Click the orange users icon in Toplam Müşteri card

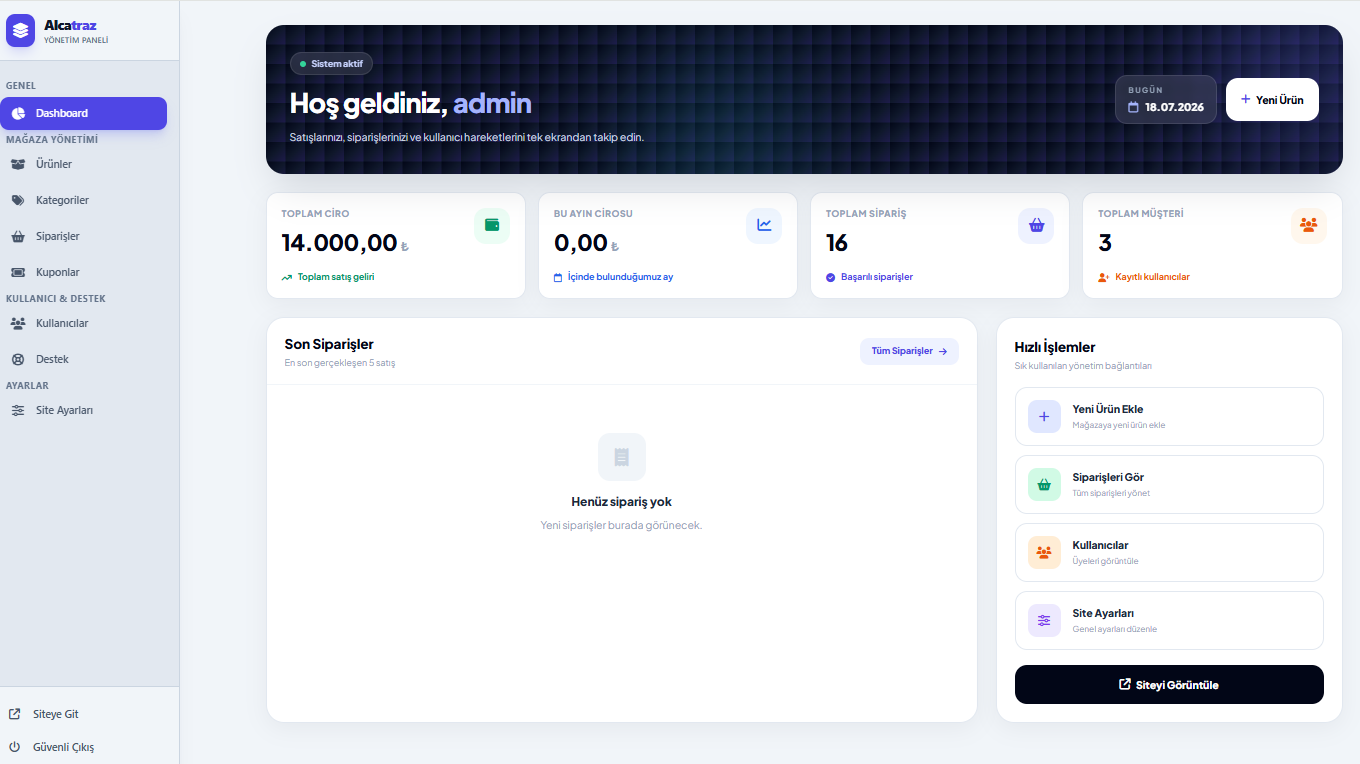(1309, 225)
